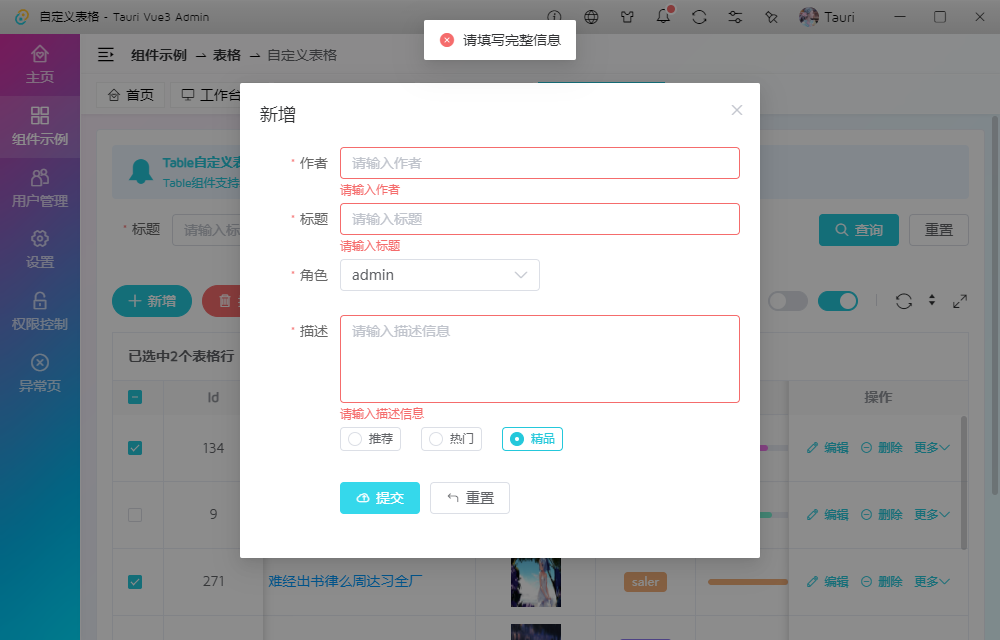The height and width of the screenshot is (640, 1000).
Task: Click the table refresh icon near the toggles
Action: (x=903, y=301)
